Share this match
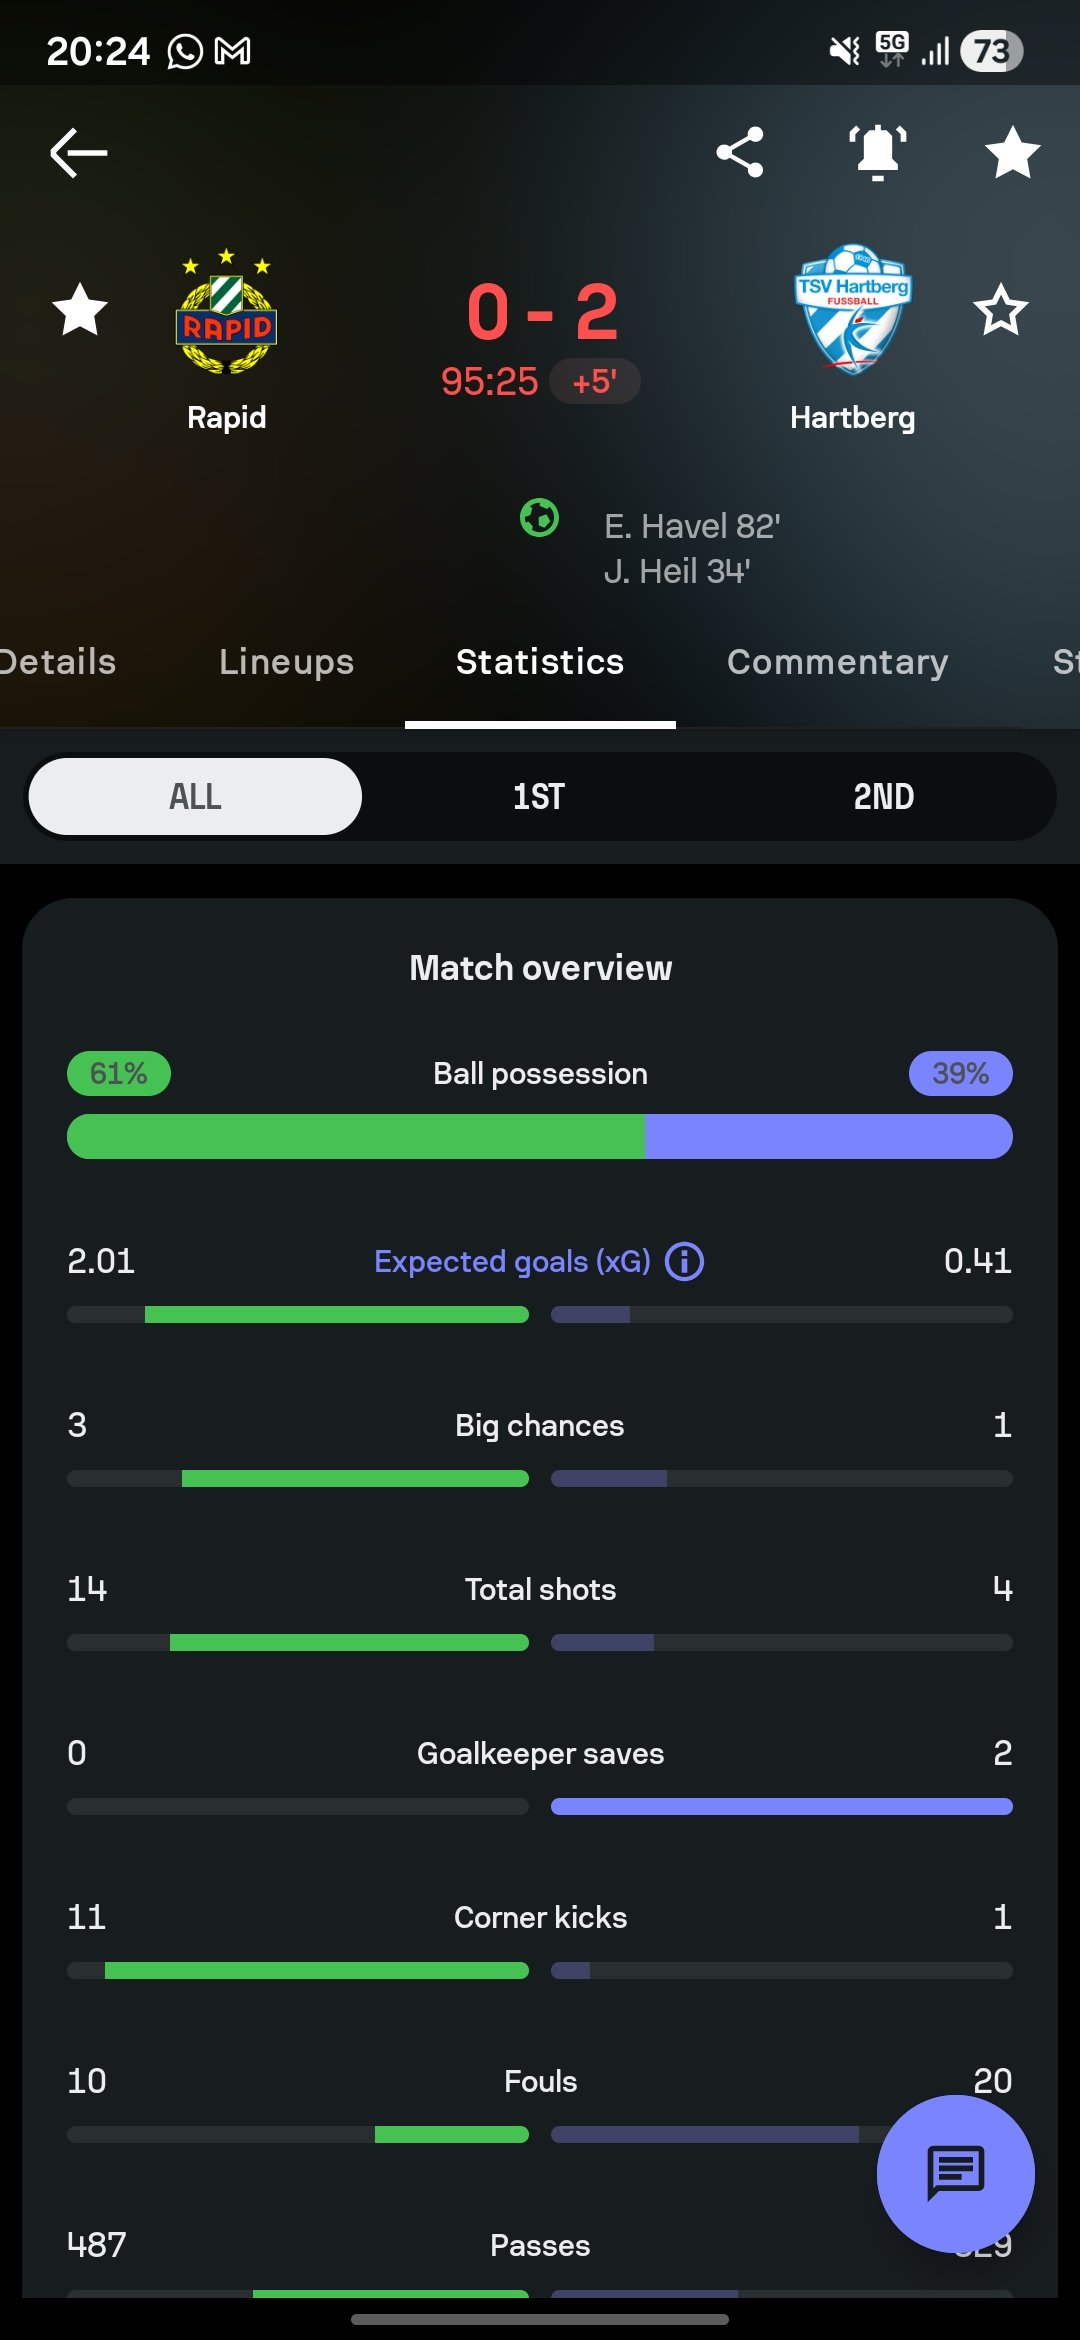Viewport: 1080px width, 2340px height. coord(740,153)
